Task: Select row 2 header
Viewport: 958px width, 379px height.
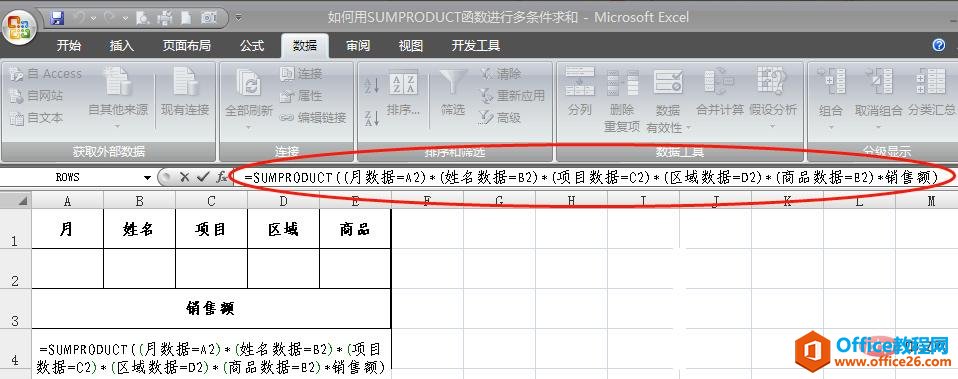Action: 16,269
